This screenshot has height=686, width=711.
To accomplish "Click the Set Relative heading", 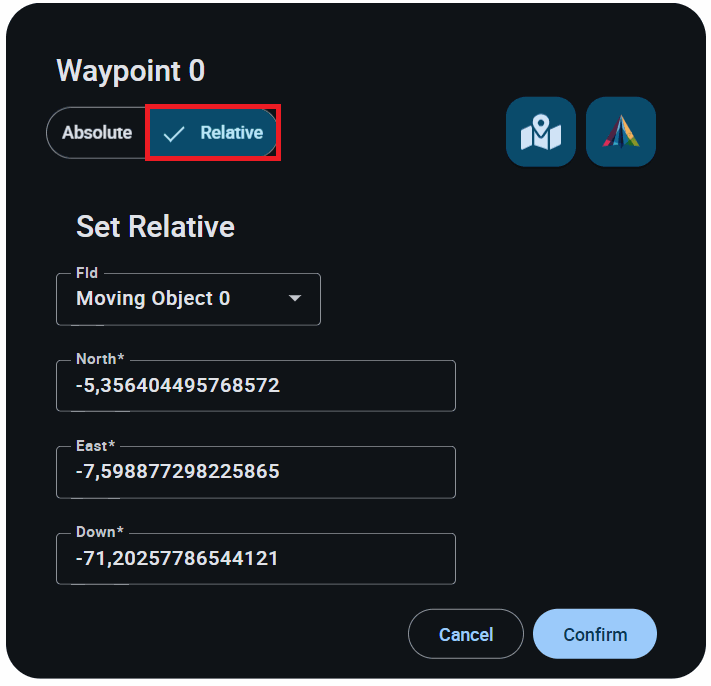I will (x=155, y=227).
